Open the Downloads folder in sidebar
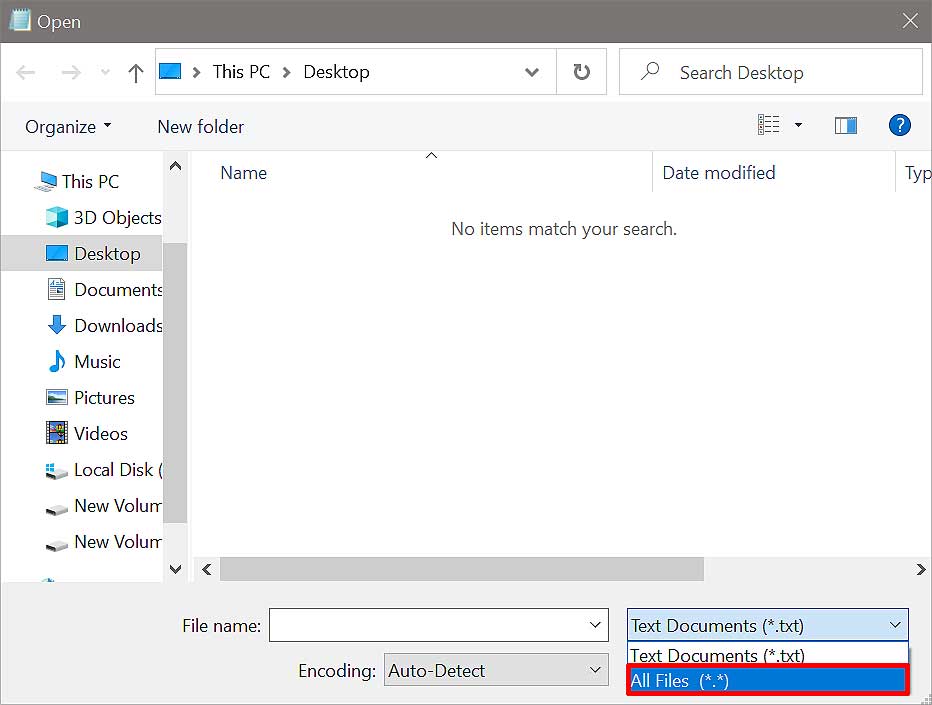Screen dimensions: 932x705 point(117,325)
